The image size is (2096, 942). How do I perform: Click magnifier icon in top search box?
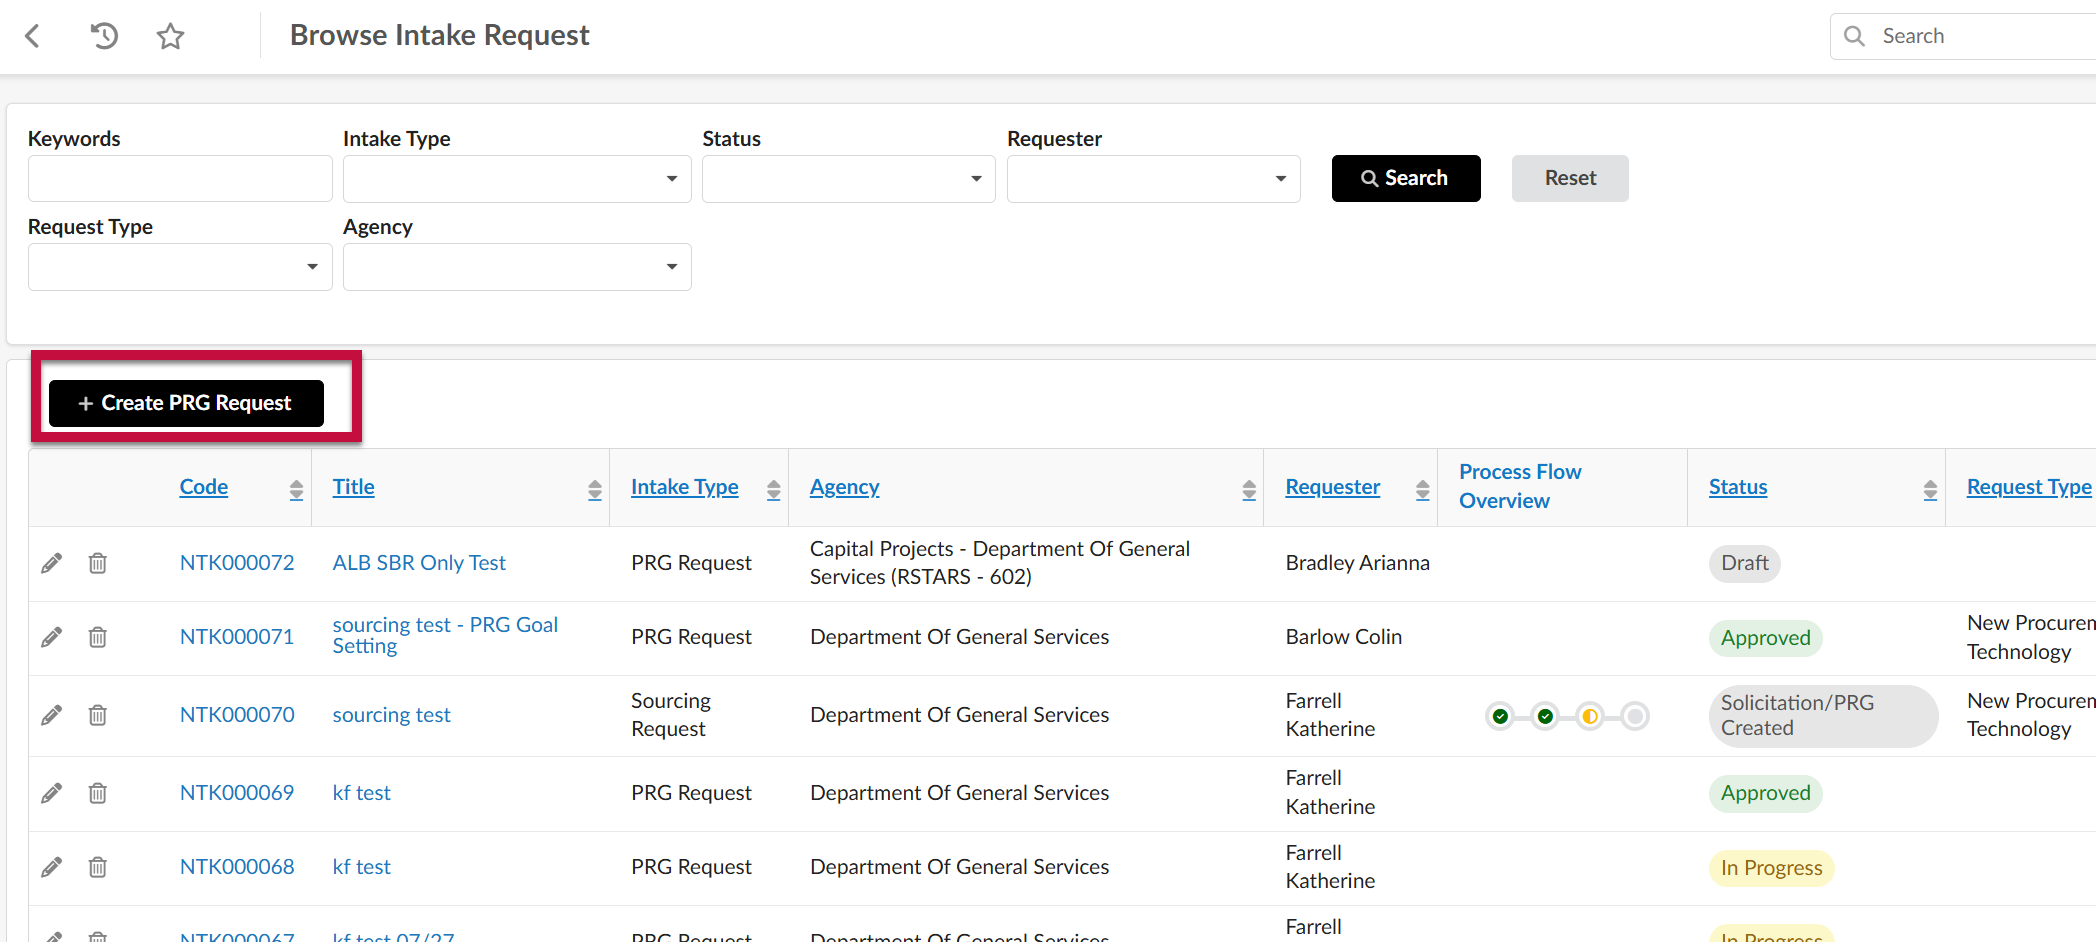point(1854,36)
